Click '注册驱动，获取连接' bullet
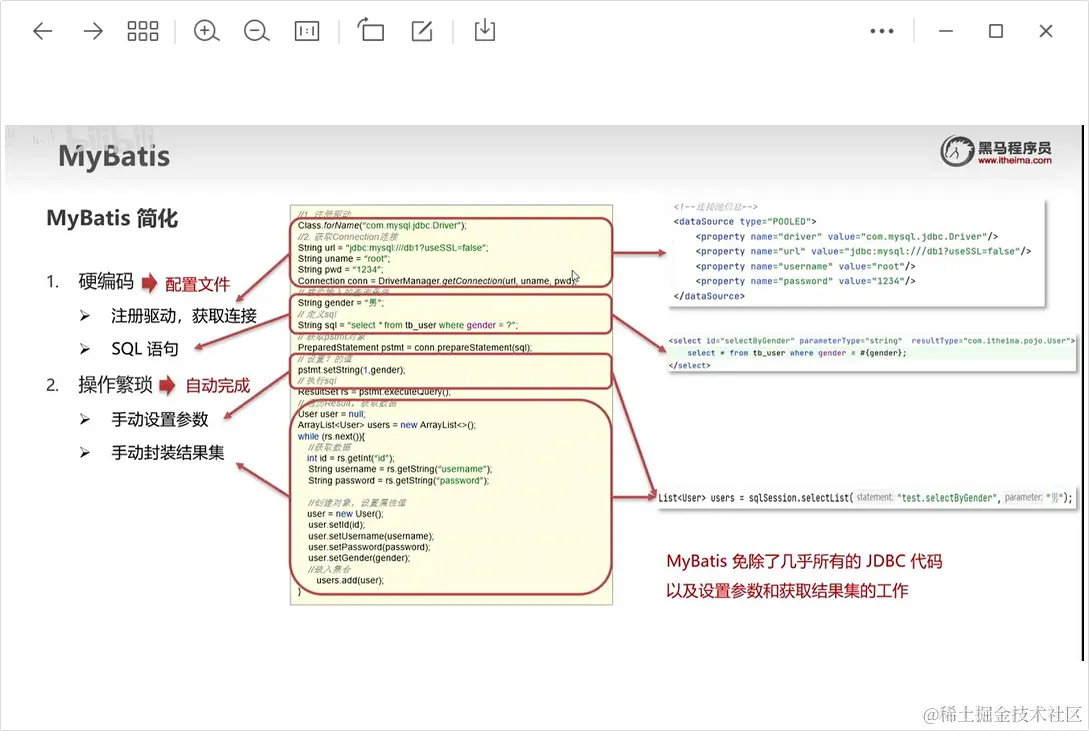The width and height of the screenshot is (1089, 731). 184,316
